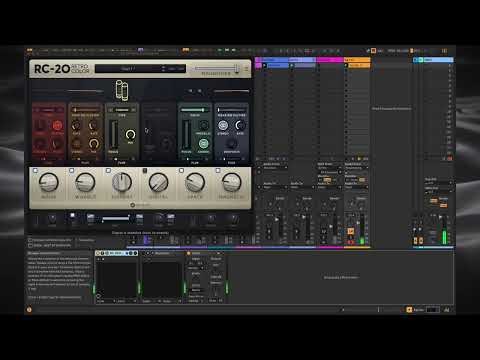Select the magenta track header
Viewport: 480px width, 360px height.
coord(330,60)
